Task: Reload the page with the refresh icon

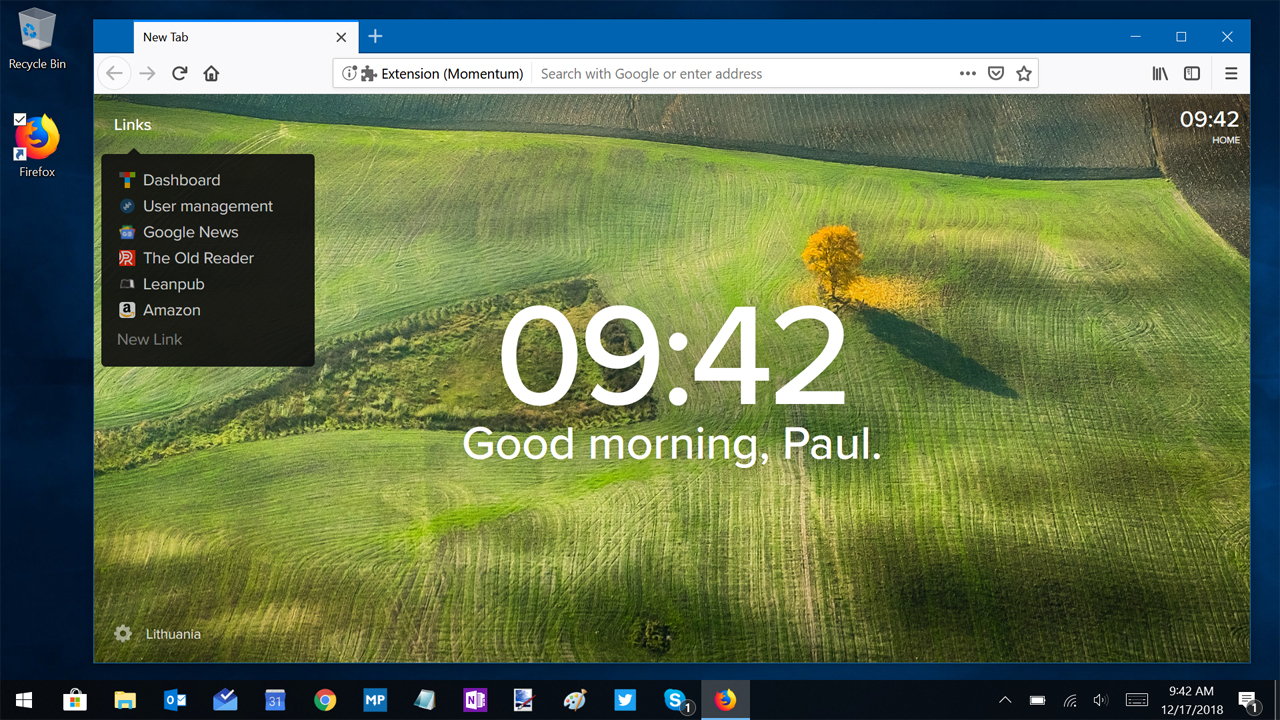Action: [x=180, y=73]
